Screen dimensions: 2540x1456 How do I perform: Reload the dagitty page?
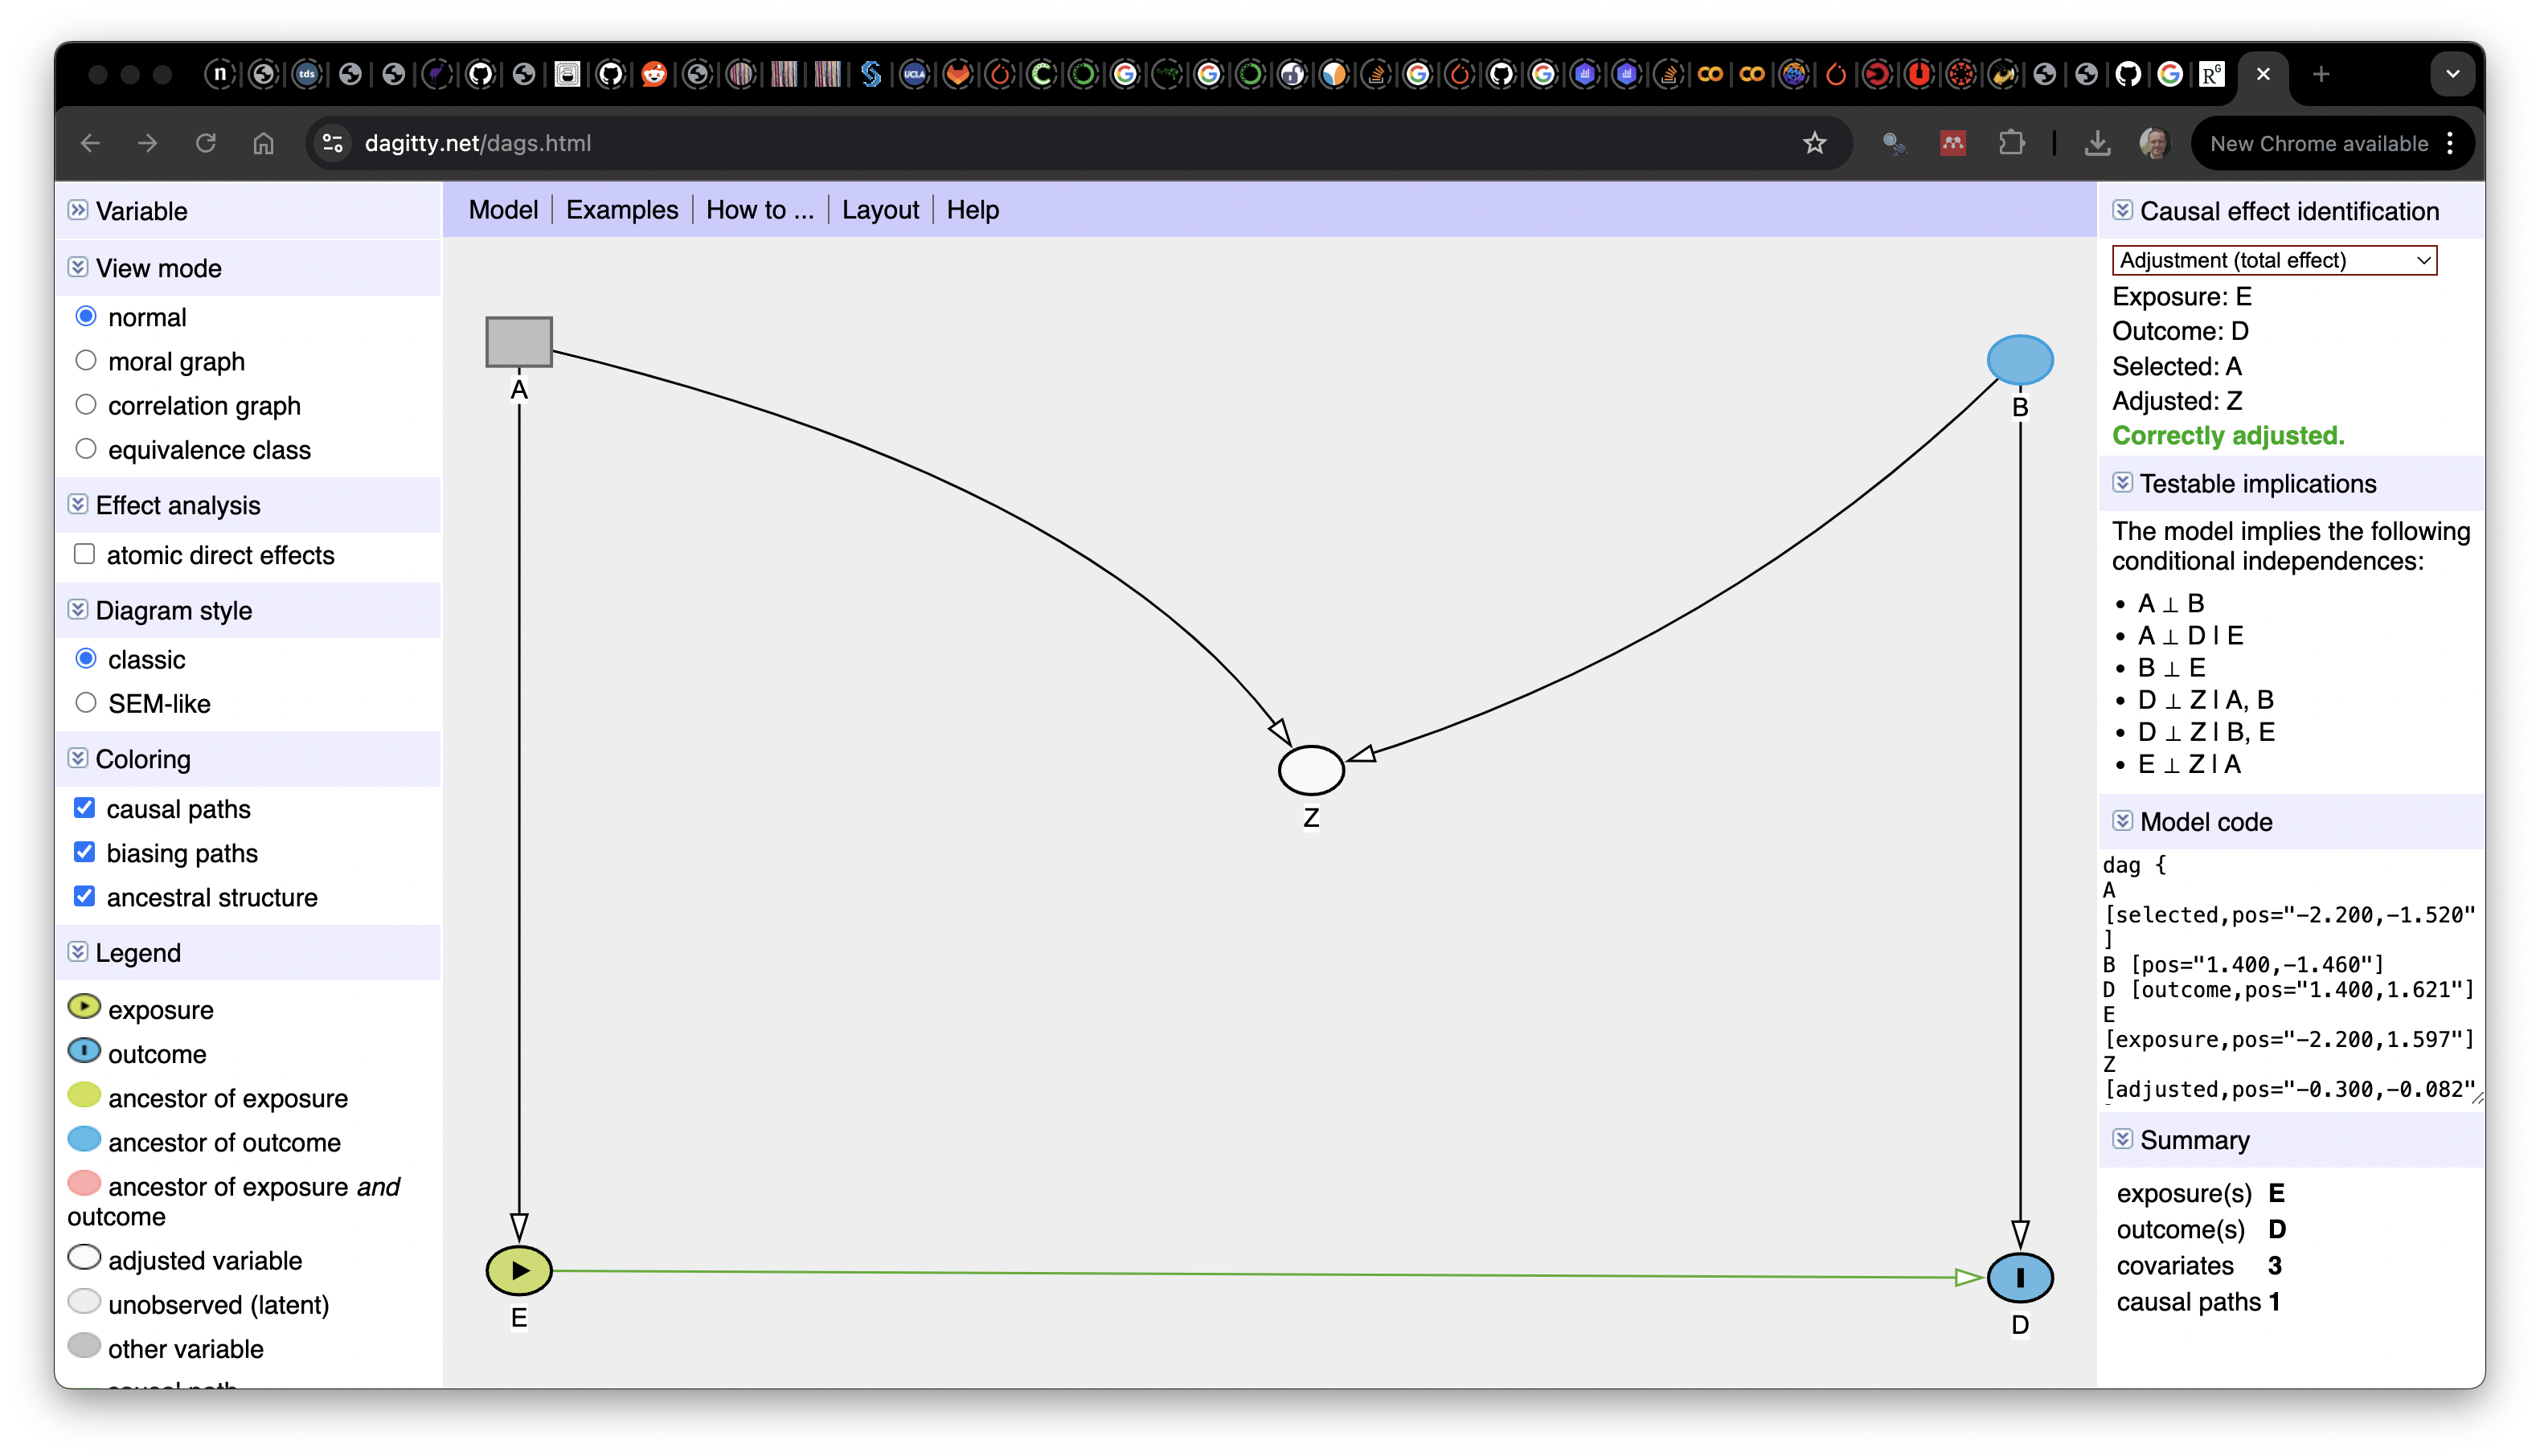point(206,143)
